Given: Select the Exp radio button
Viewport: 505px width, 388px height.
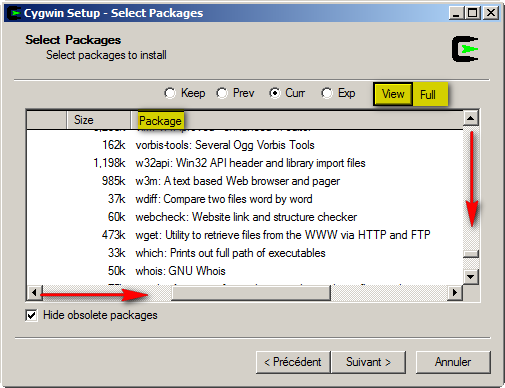Looking at the screenshot, I should click(x=327, y=93).
